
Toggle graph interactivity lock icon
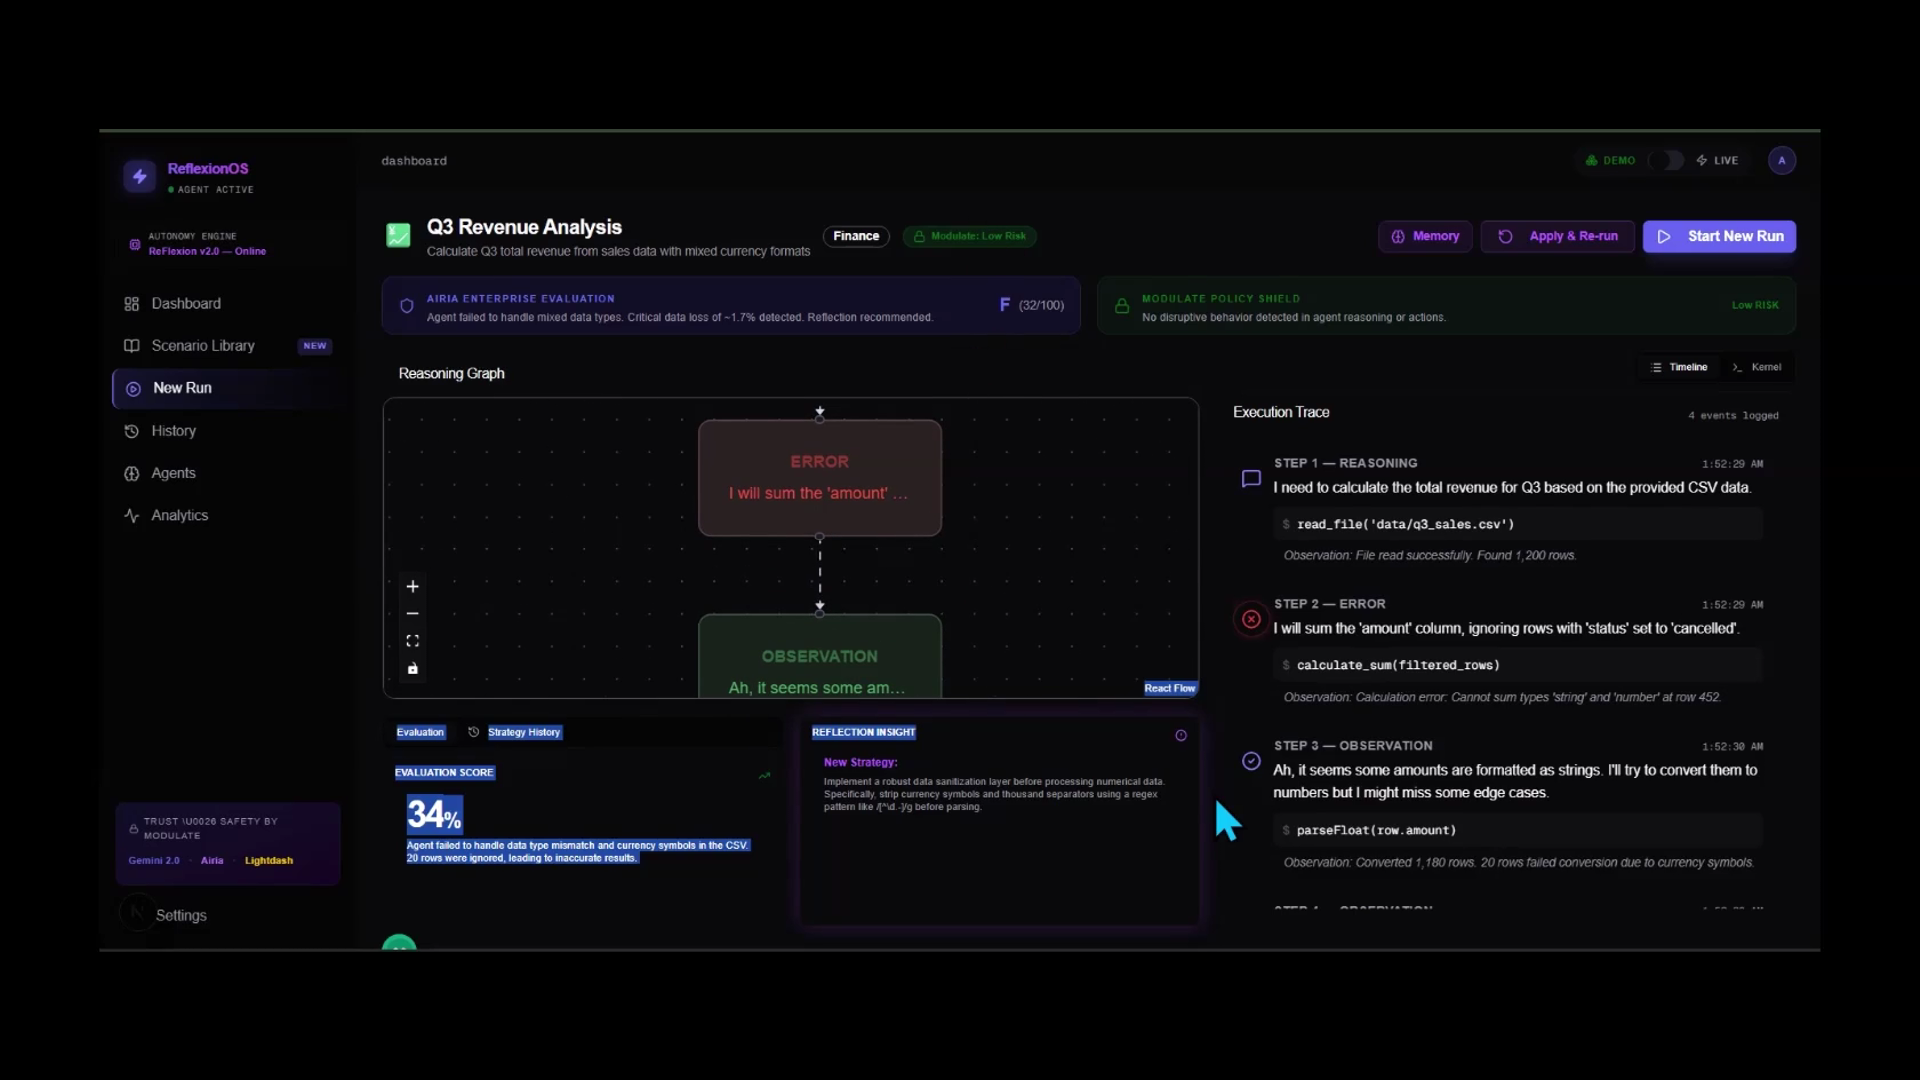(x=412, y=668)
